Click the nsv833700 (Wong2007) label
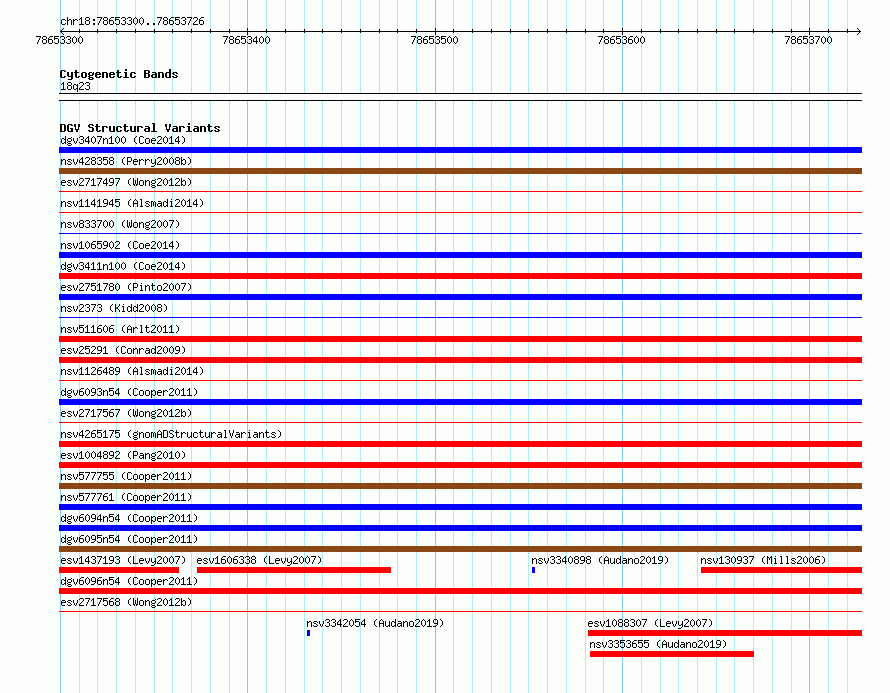The width and height of the screenshot is (890, 693). (120, 224)
